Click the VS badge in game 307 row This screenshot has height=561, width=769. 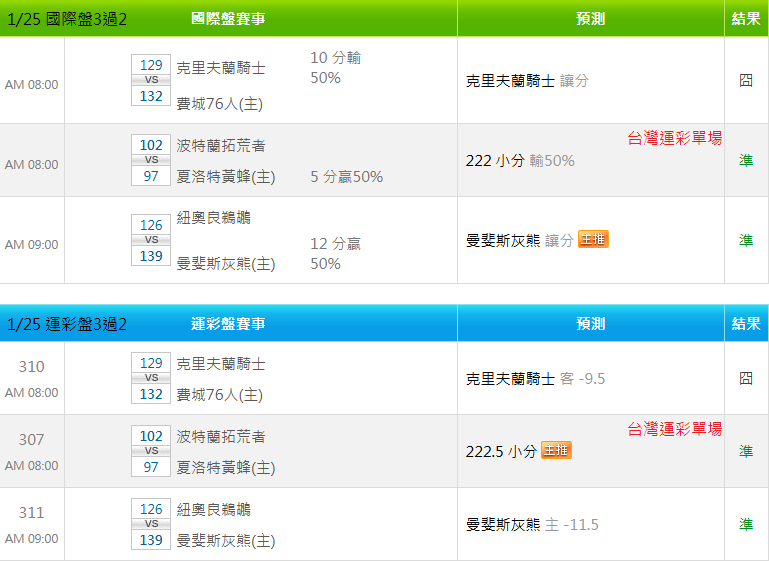151,451
